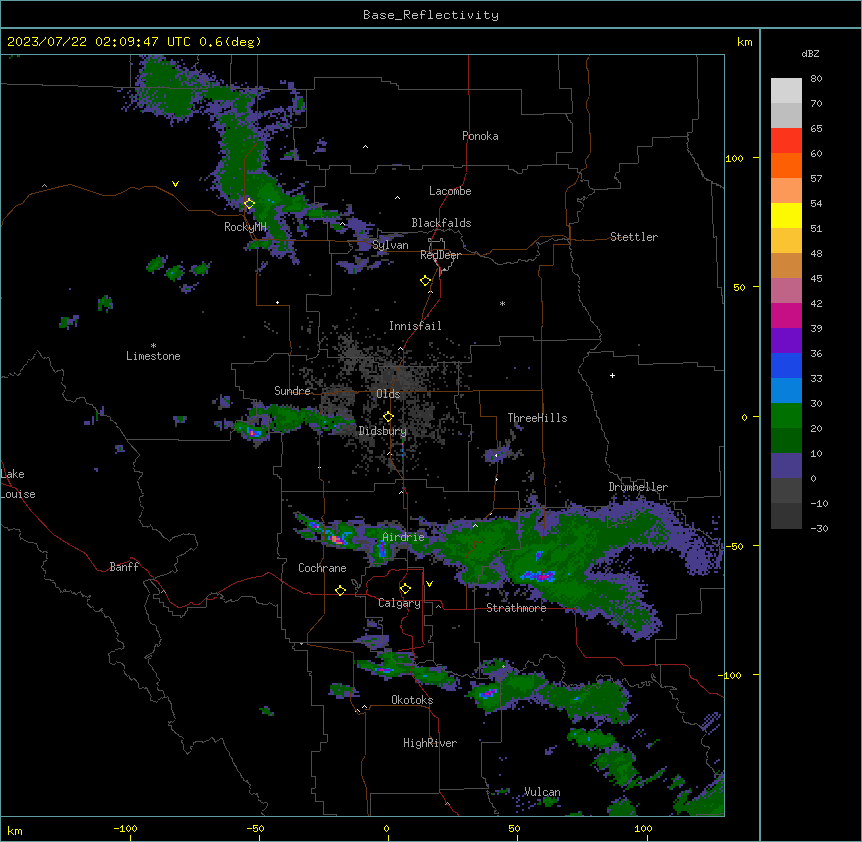Click the Calgary city label

tap(399, 603)
